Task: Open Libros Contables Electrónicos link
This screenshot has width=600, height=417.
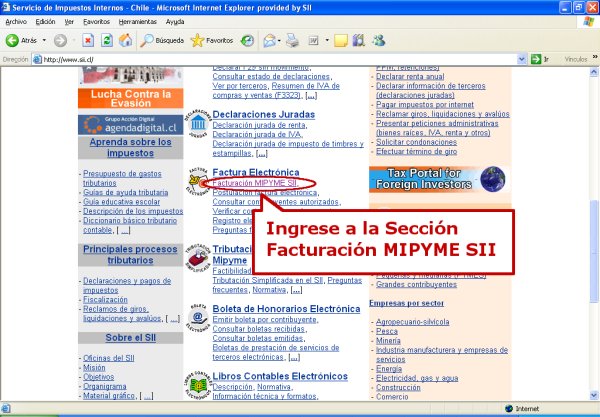Action: 280,376
